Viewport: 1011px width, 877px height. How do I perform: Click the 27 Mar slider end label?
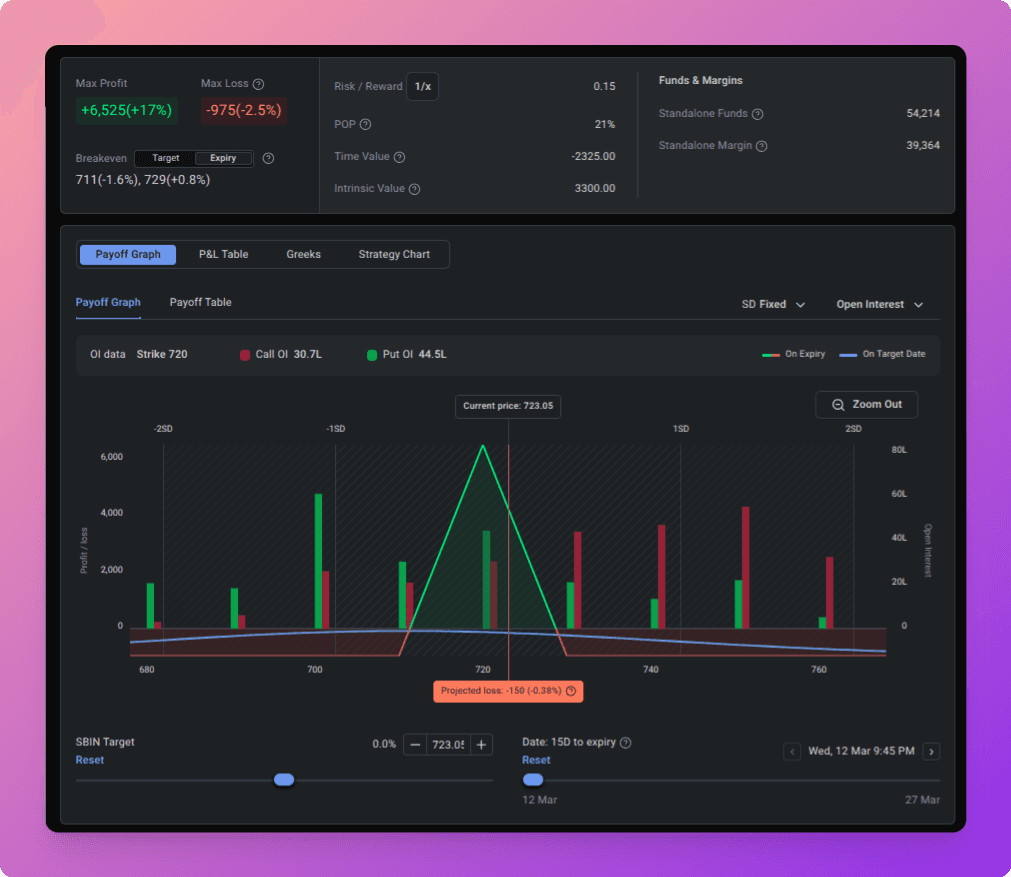coord(923,800)
